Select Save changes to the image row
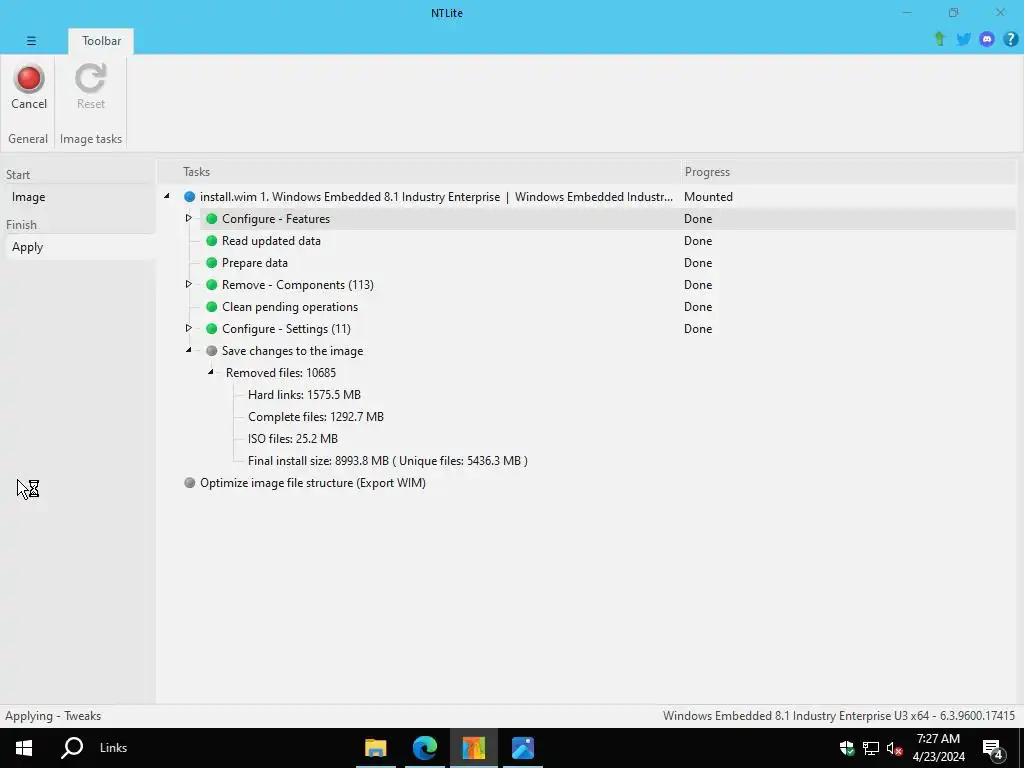Screen dimensions: 1024x768 click(x=293, y=351)
